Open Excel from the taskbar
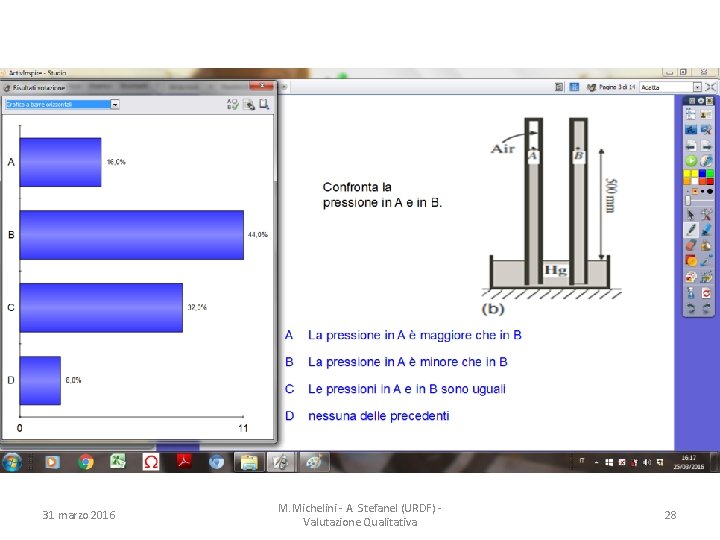 [118, 461]
